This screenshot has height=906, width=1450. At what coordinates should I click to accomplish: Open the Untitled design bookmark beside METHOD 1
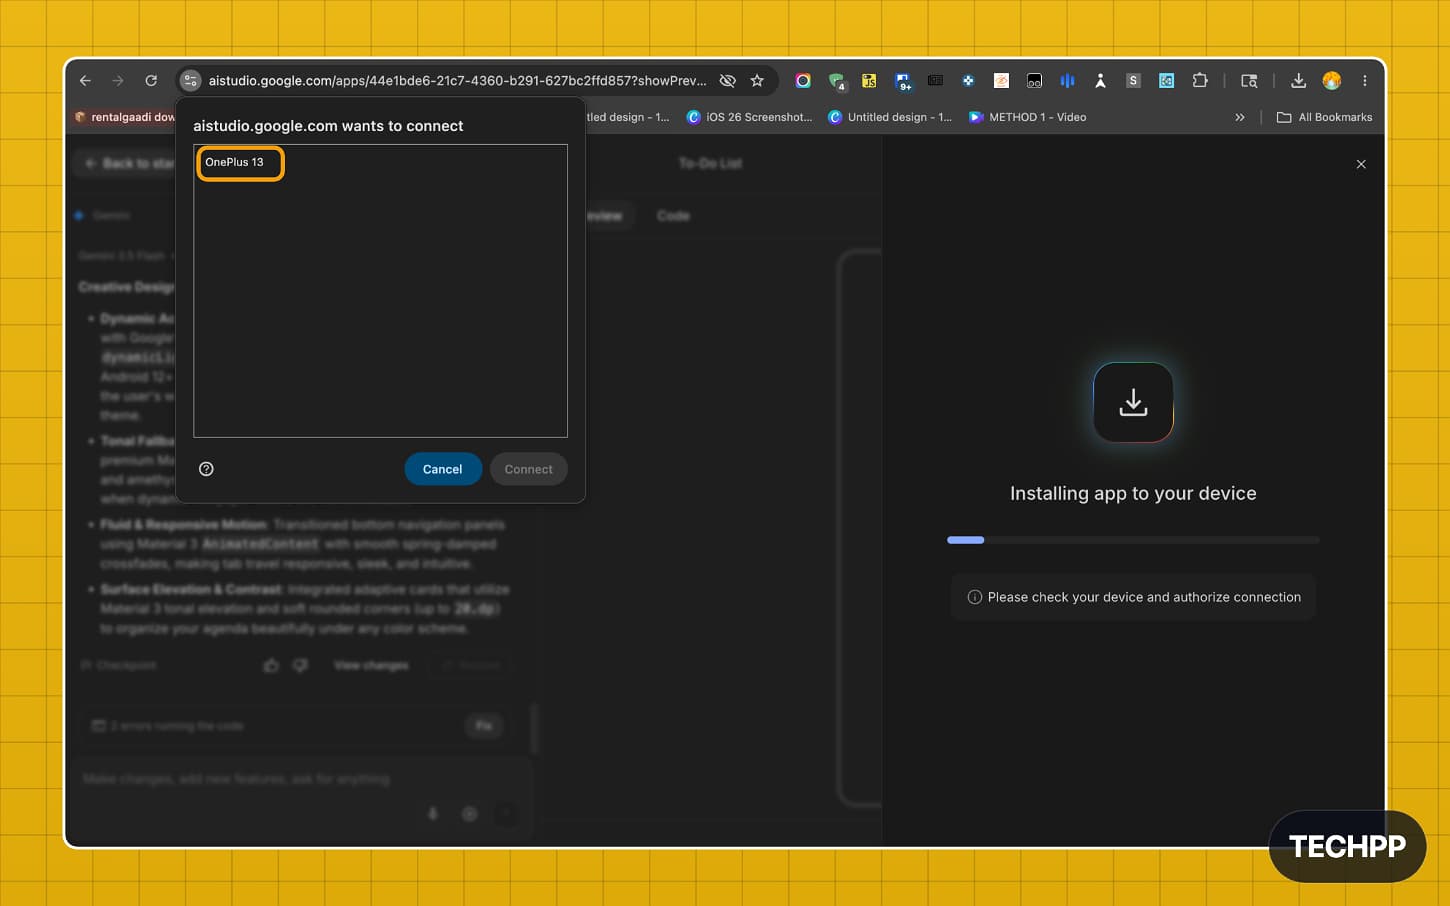click(x=890, y=117)
